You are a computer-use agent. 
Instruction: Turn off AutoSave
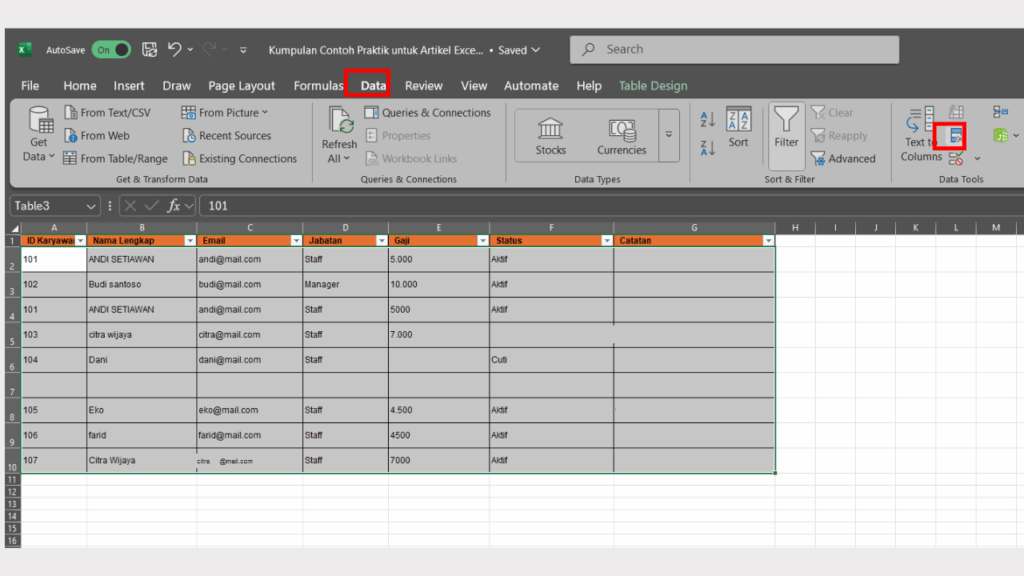110,48
